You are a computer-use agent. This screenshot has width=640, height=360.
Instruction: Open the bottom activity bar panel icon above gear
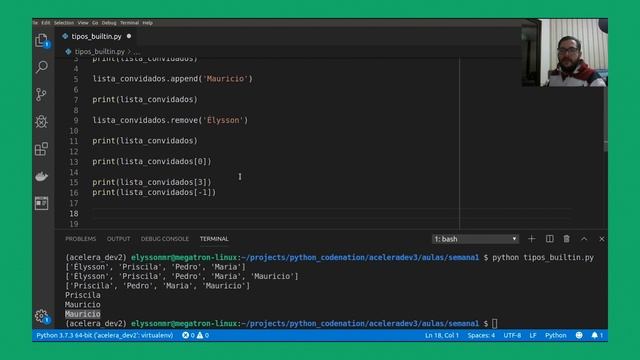pyautogui.click(x=42, y=203)
